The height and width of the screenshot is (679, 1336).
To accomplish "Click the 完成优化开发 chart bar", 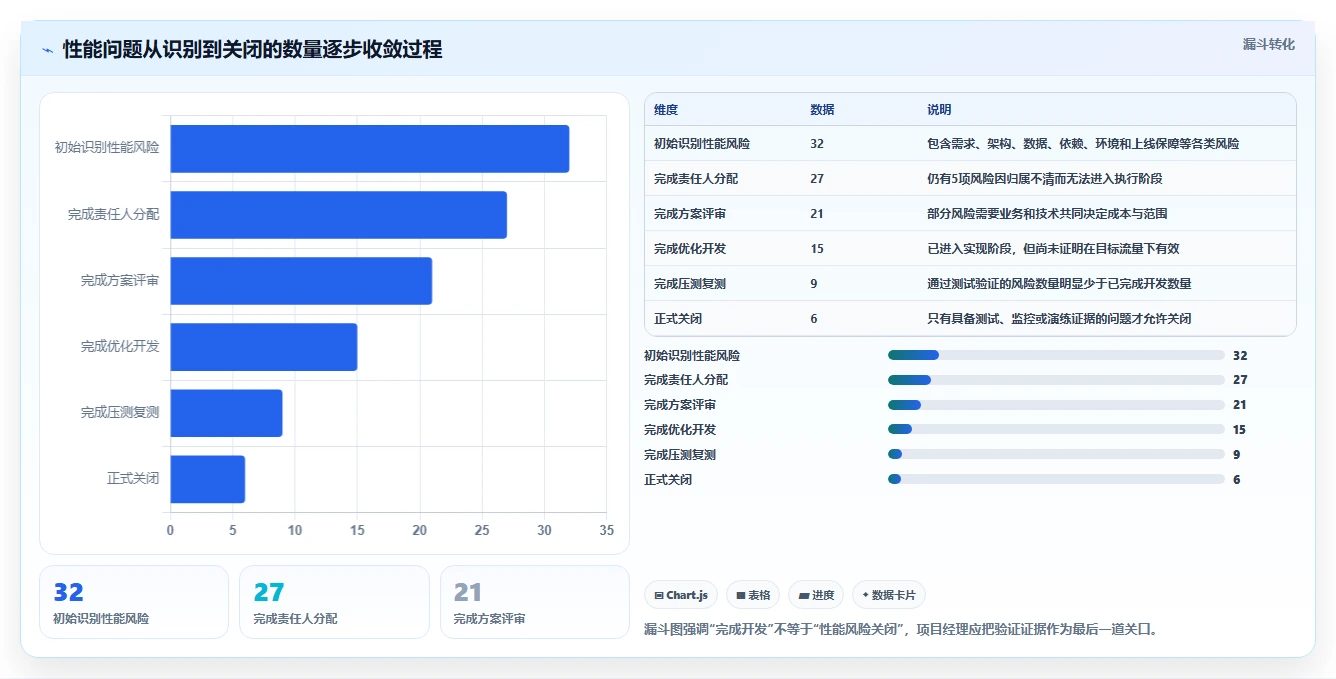I will tap(264, 347).
